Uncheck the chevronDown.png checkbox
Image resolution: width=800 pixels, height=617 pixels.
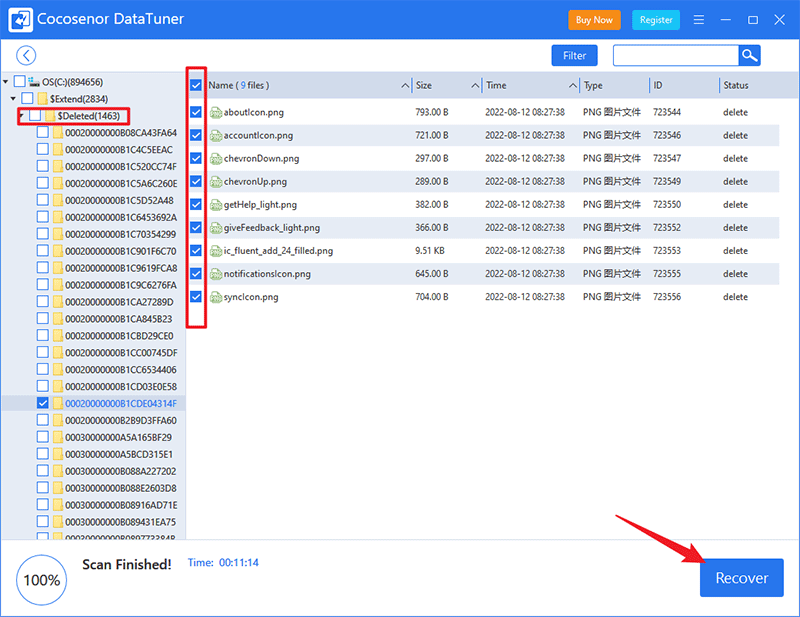[196, 158]
